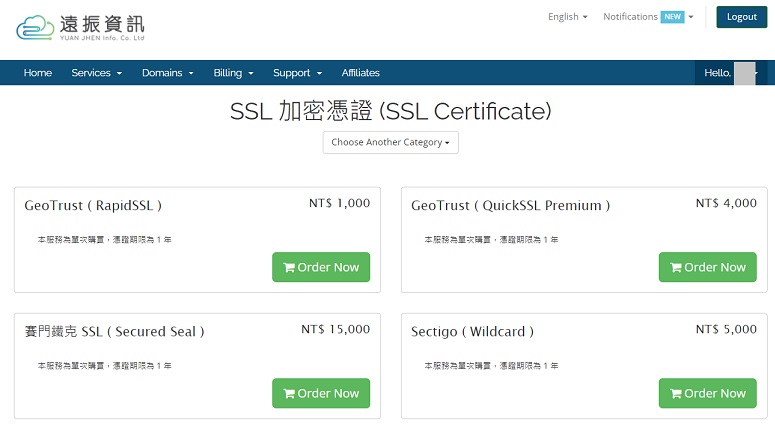This screenshot has height=428, width=775.
Task: Click the NT$ 15,000 price
Action: [x=336, y=329]
